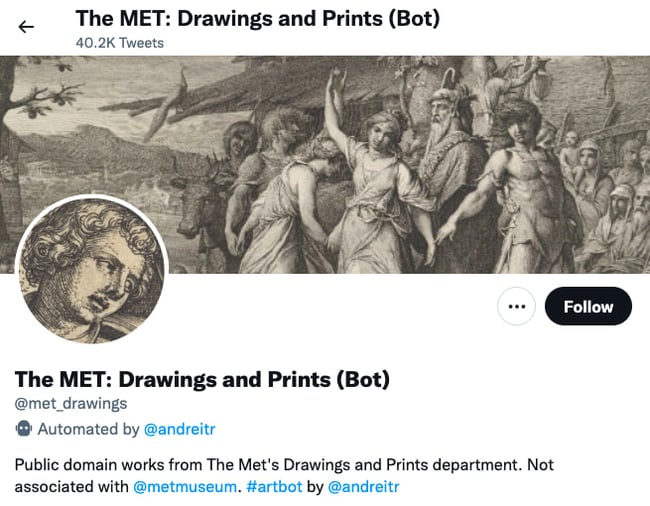This screenshot has width=650, height=506.
Task: Click the back arrow icon
Action: pos(26,27)
